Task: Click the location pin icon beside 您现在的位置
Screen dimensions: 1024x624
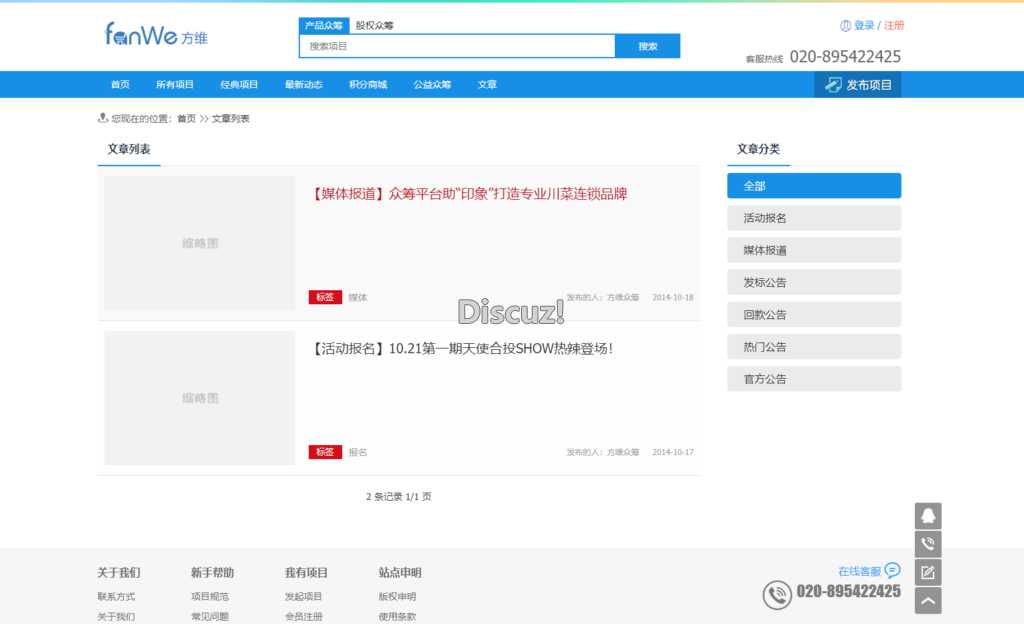Action: point(103,118)
